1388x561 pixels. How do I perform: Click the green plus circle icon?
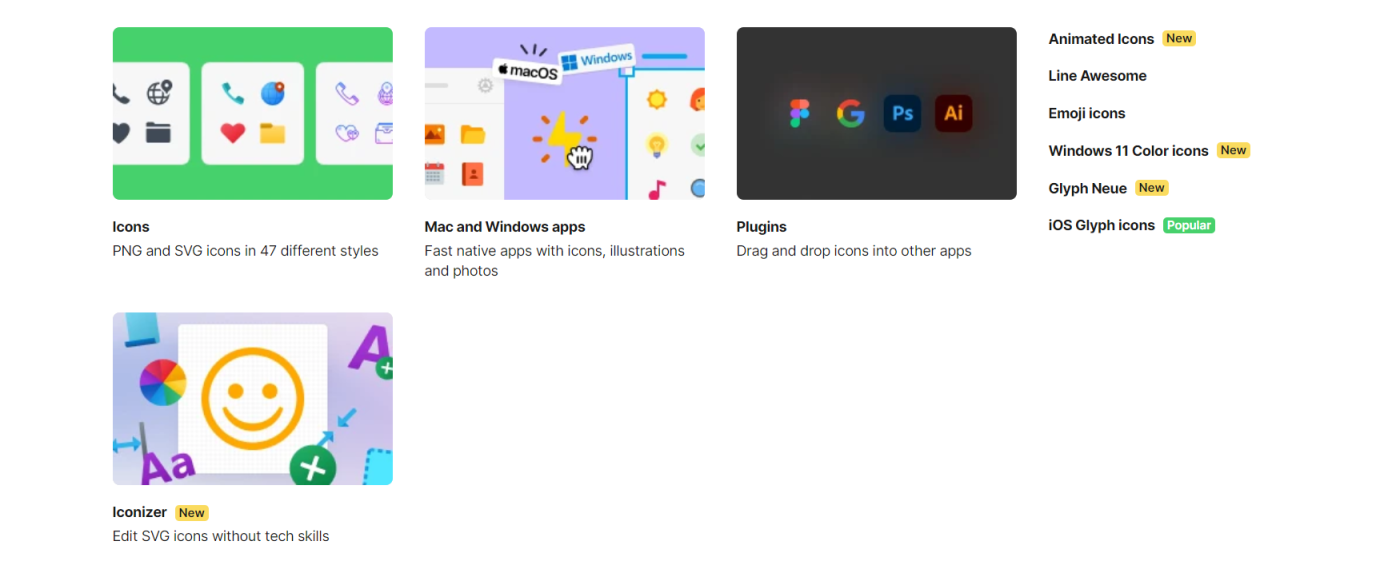(313, 467)
